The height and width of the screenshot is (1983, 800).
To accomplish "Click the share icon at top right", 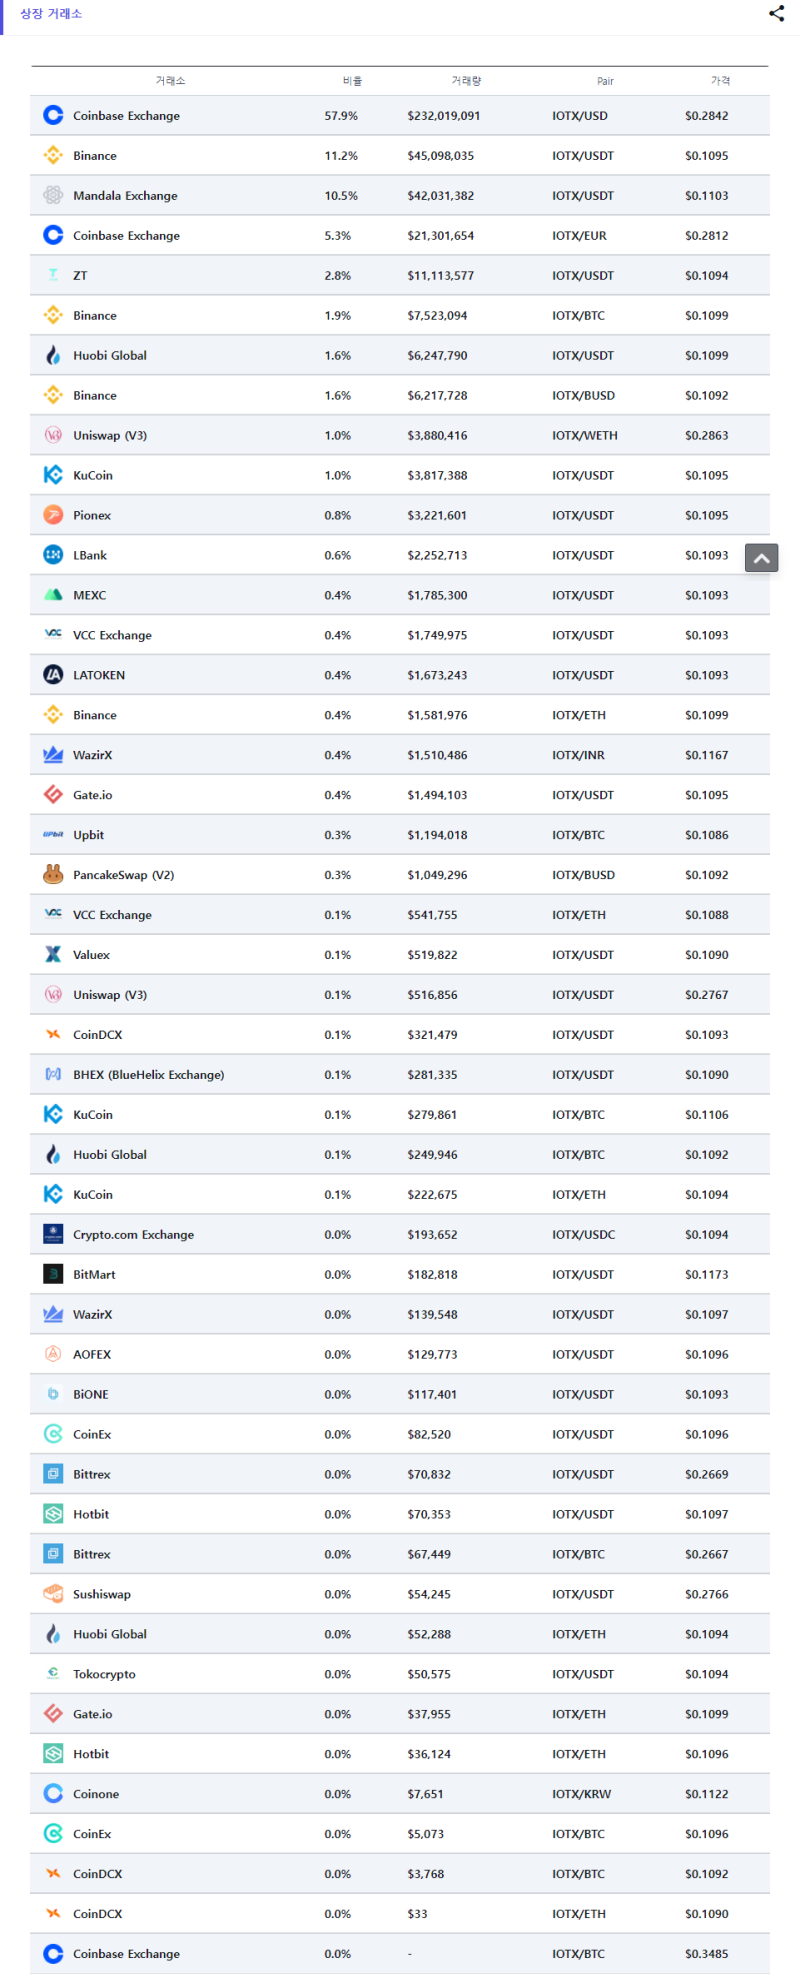I will coord(776,13).
